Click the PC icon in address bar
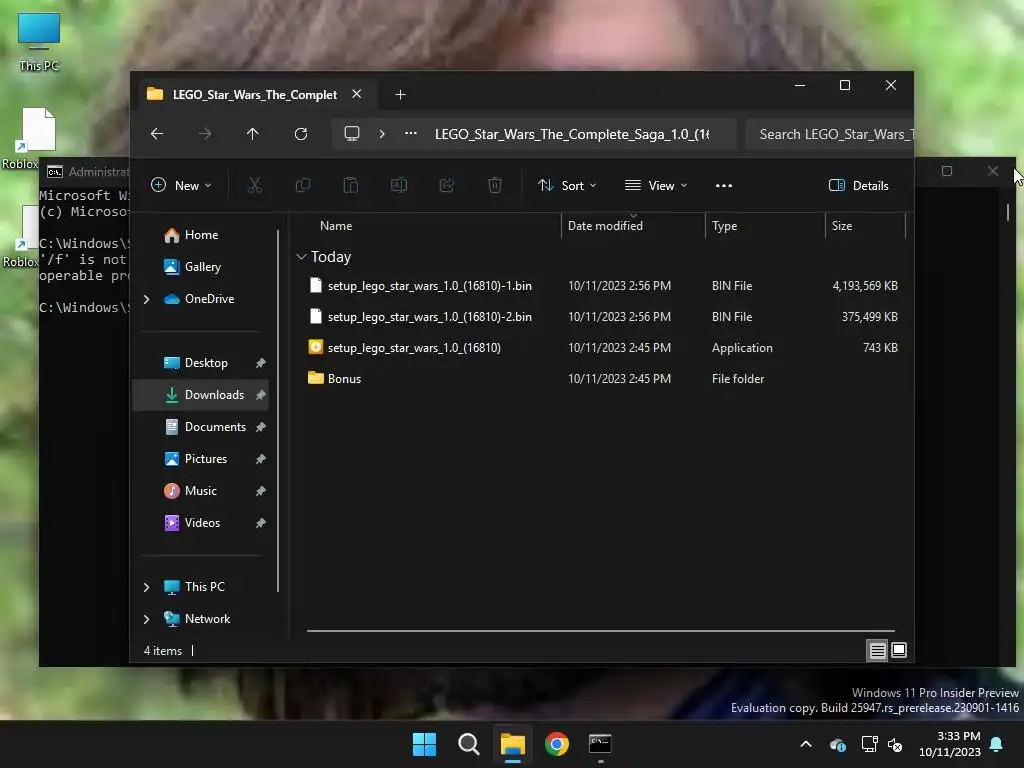The width and height of the screenshot is (1024, 768). click(352, 134)
